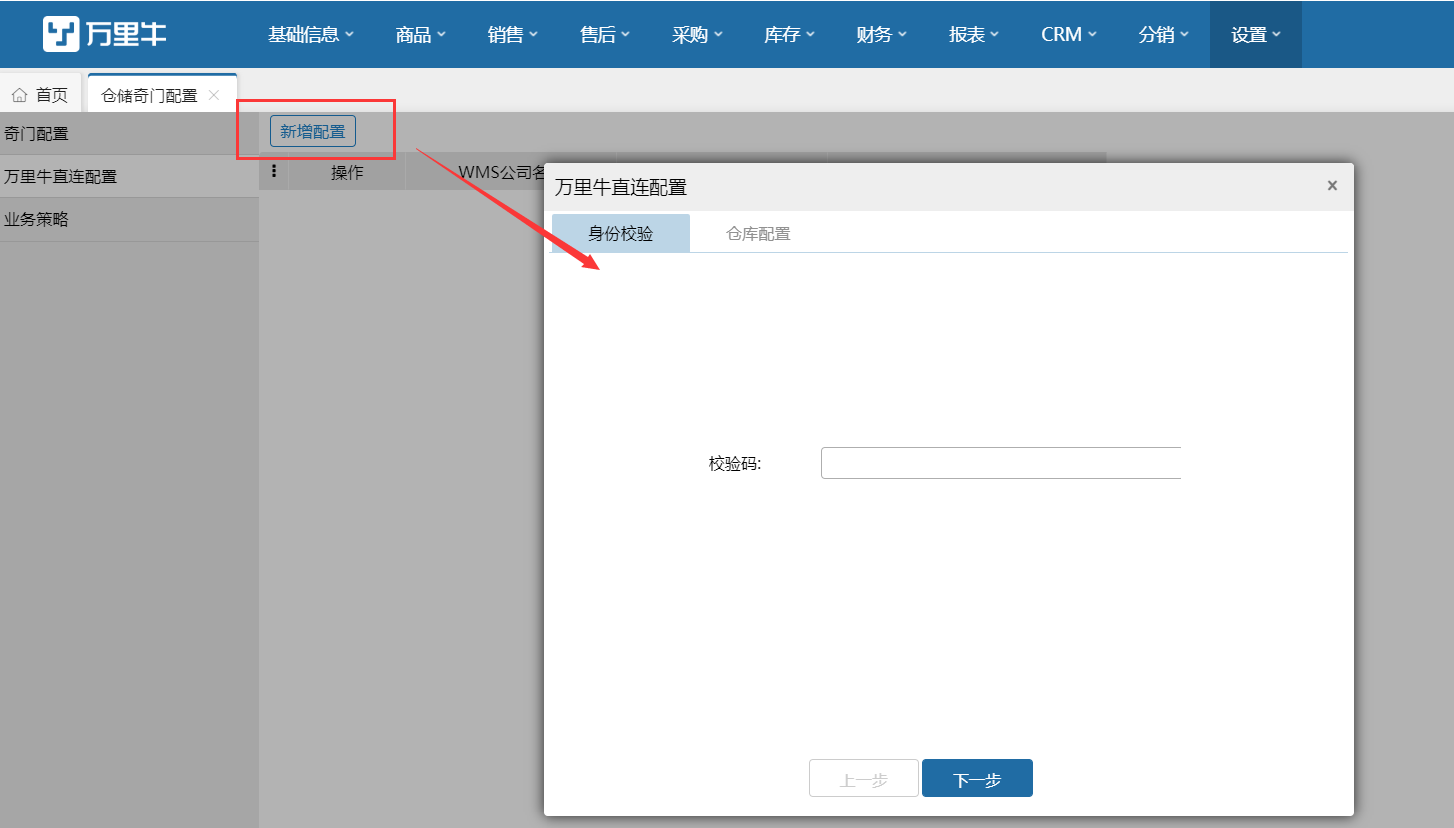Click the home icon on 首页 tab
Image resolution: width=1454 pixels, height=828 pixels.
pos(19,95)
